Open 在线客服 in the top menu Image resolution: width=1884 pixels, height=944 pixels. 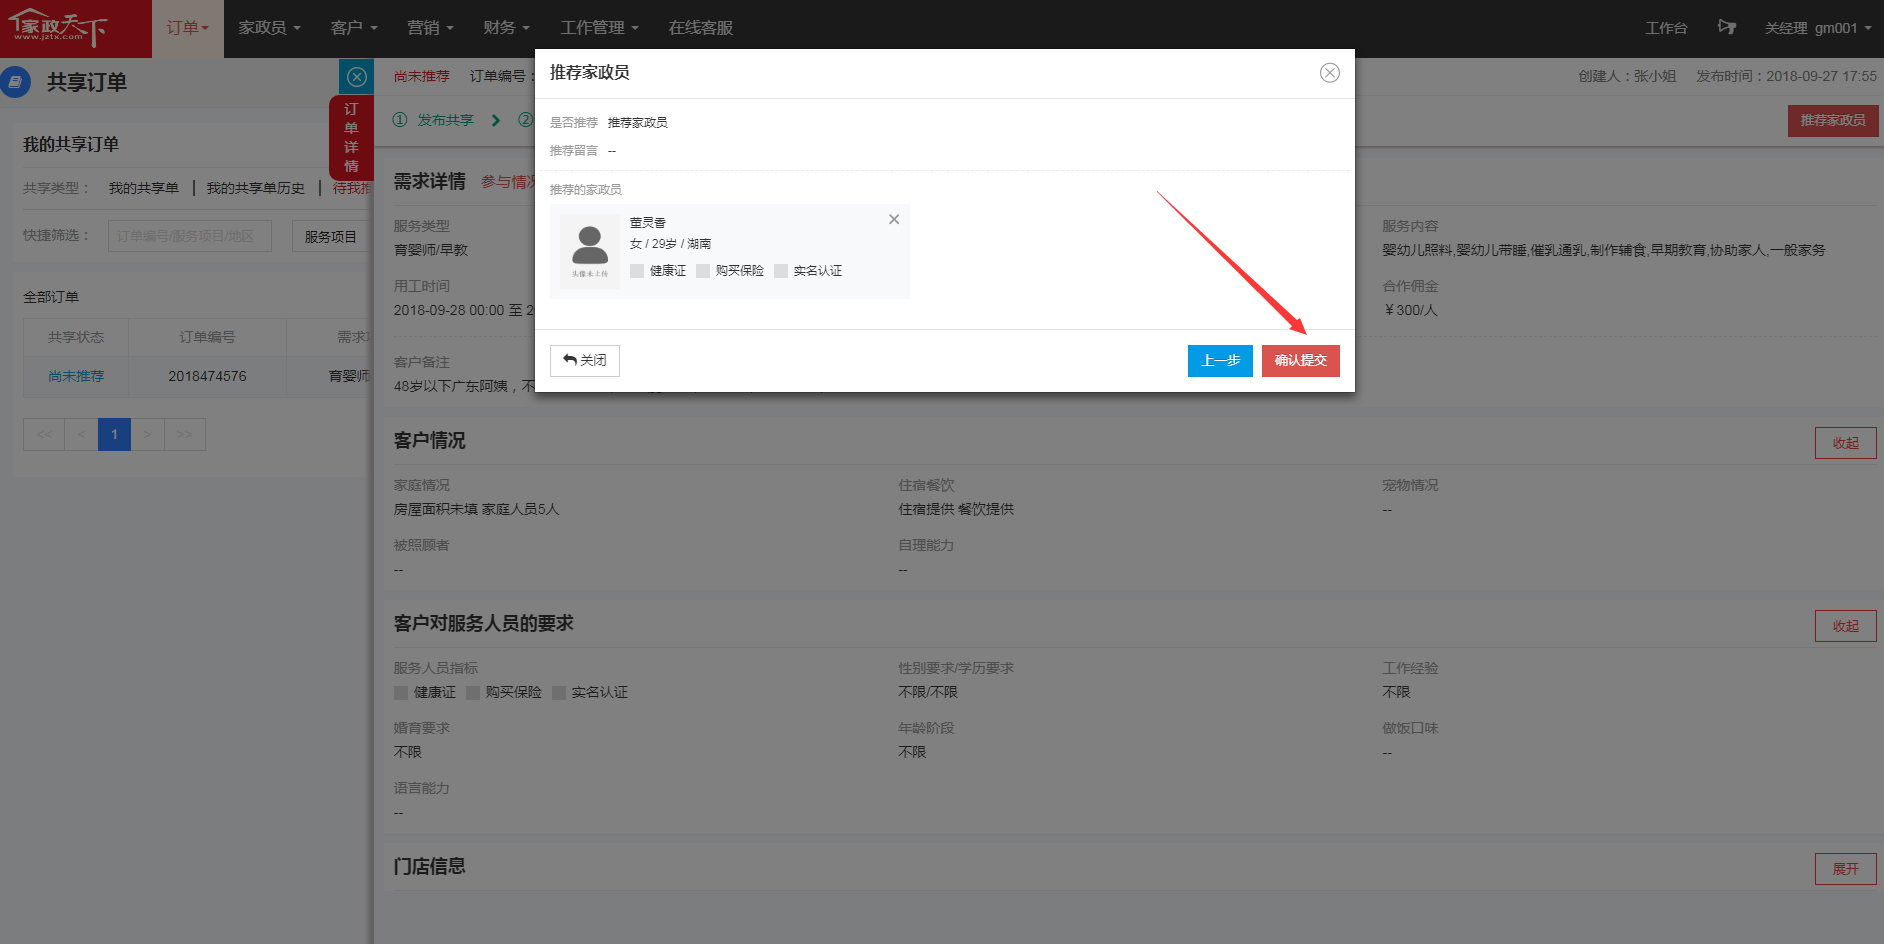701,28
